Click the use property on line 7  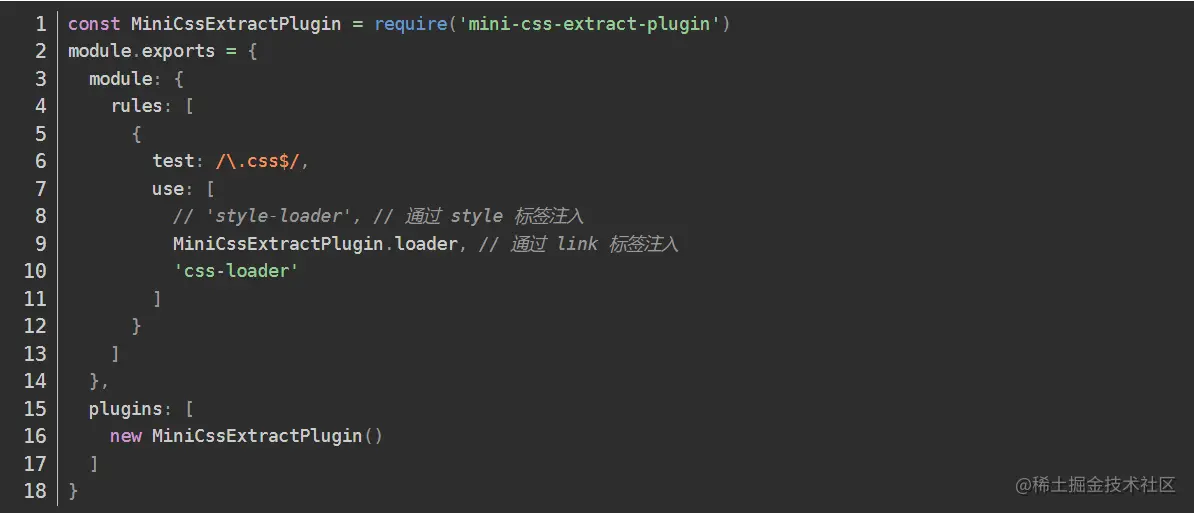pos(168,189)
